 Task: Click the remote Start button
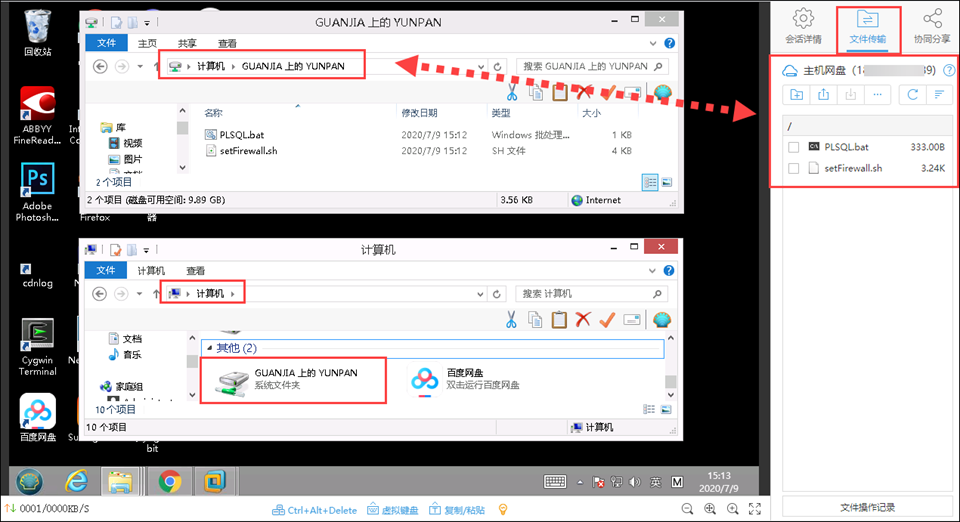click(x=29, y=482)
